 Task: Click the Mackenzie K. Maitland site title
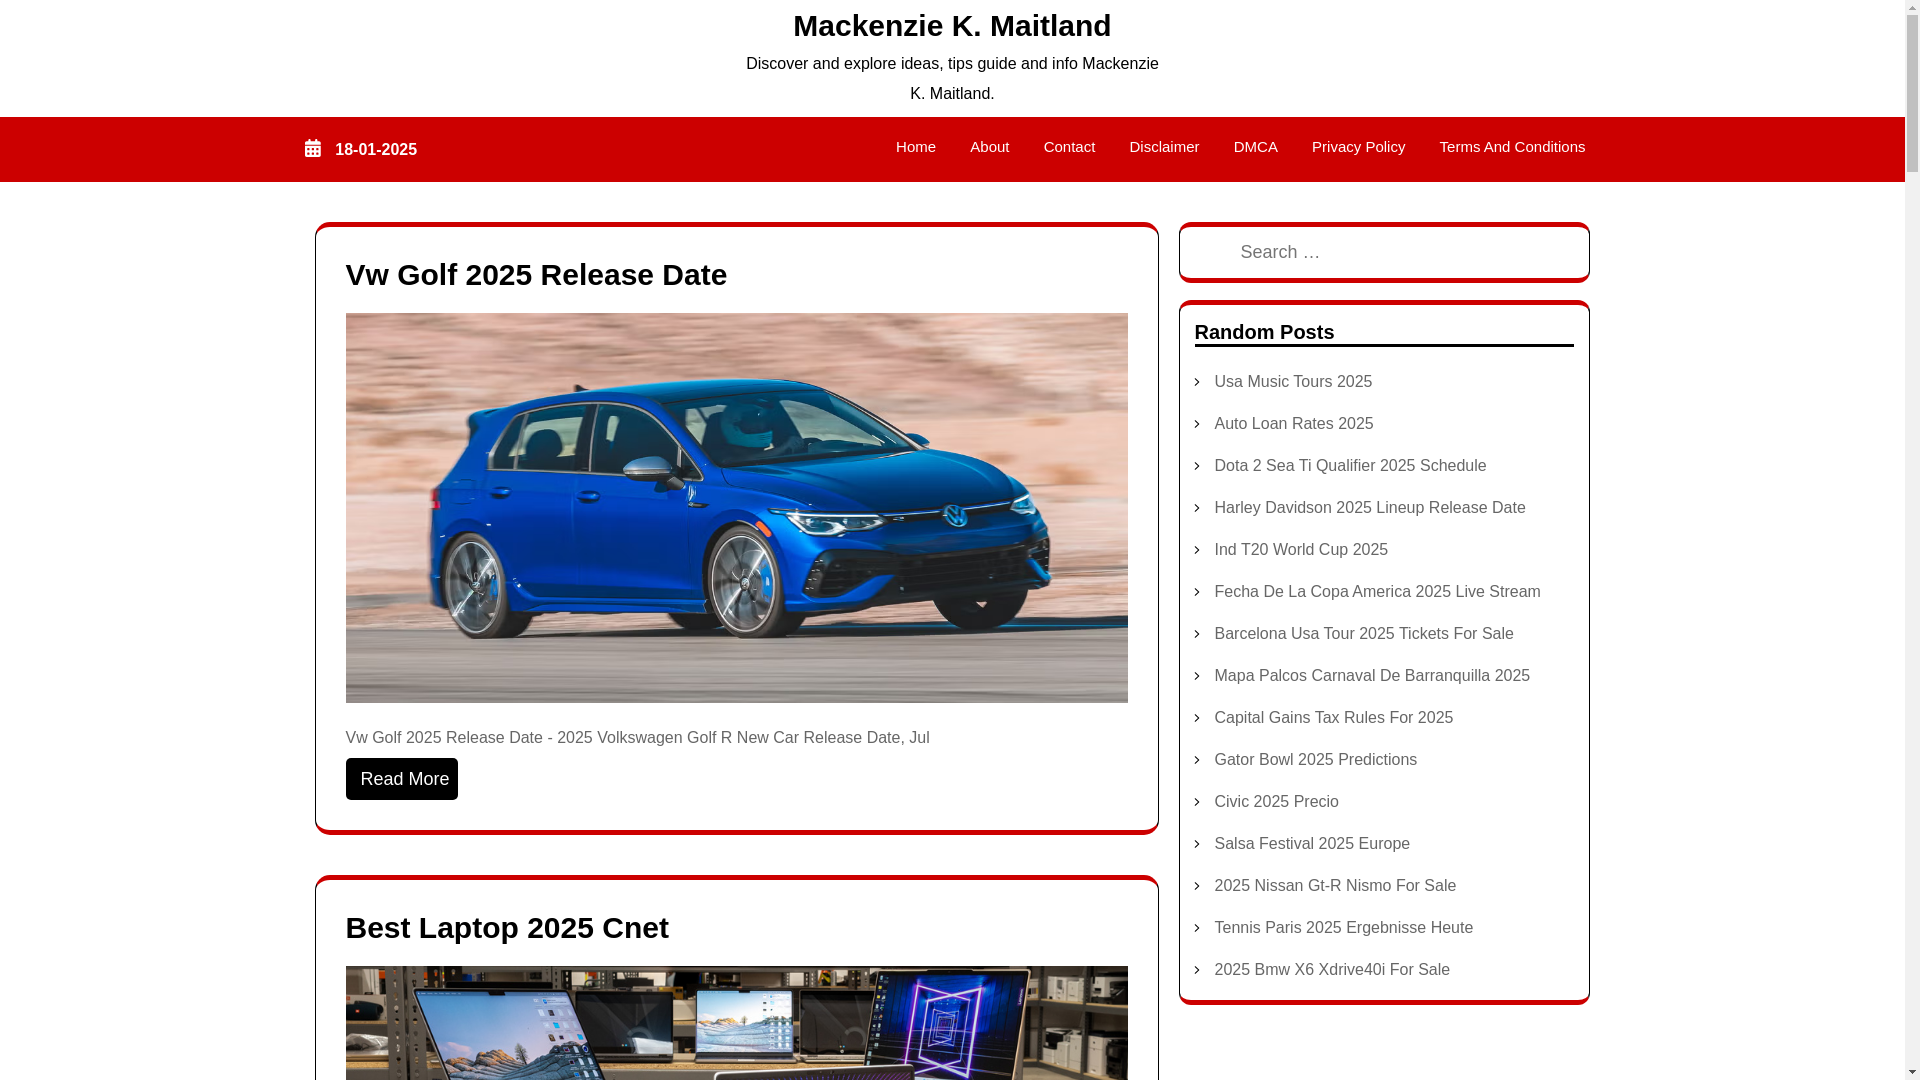(952, 26)
